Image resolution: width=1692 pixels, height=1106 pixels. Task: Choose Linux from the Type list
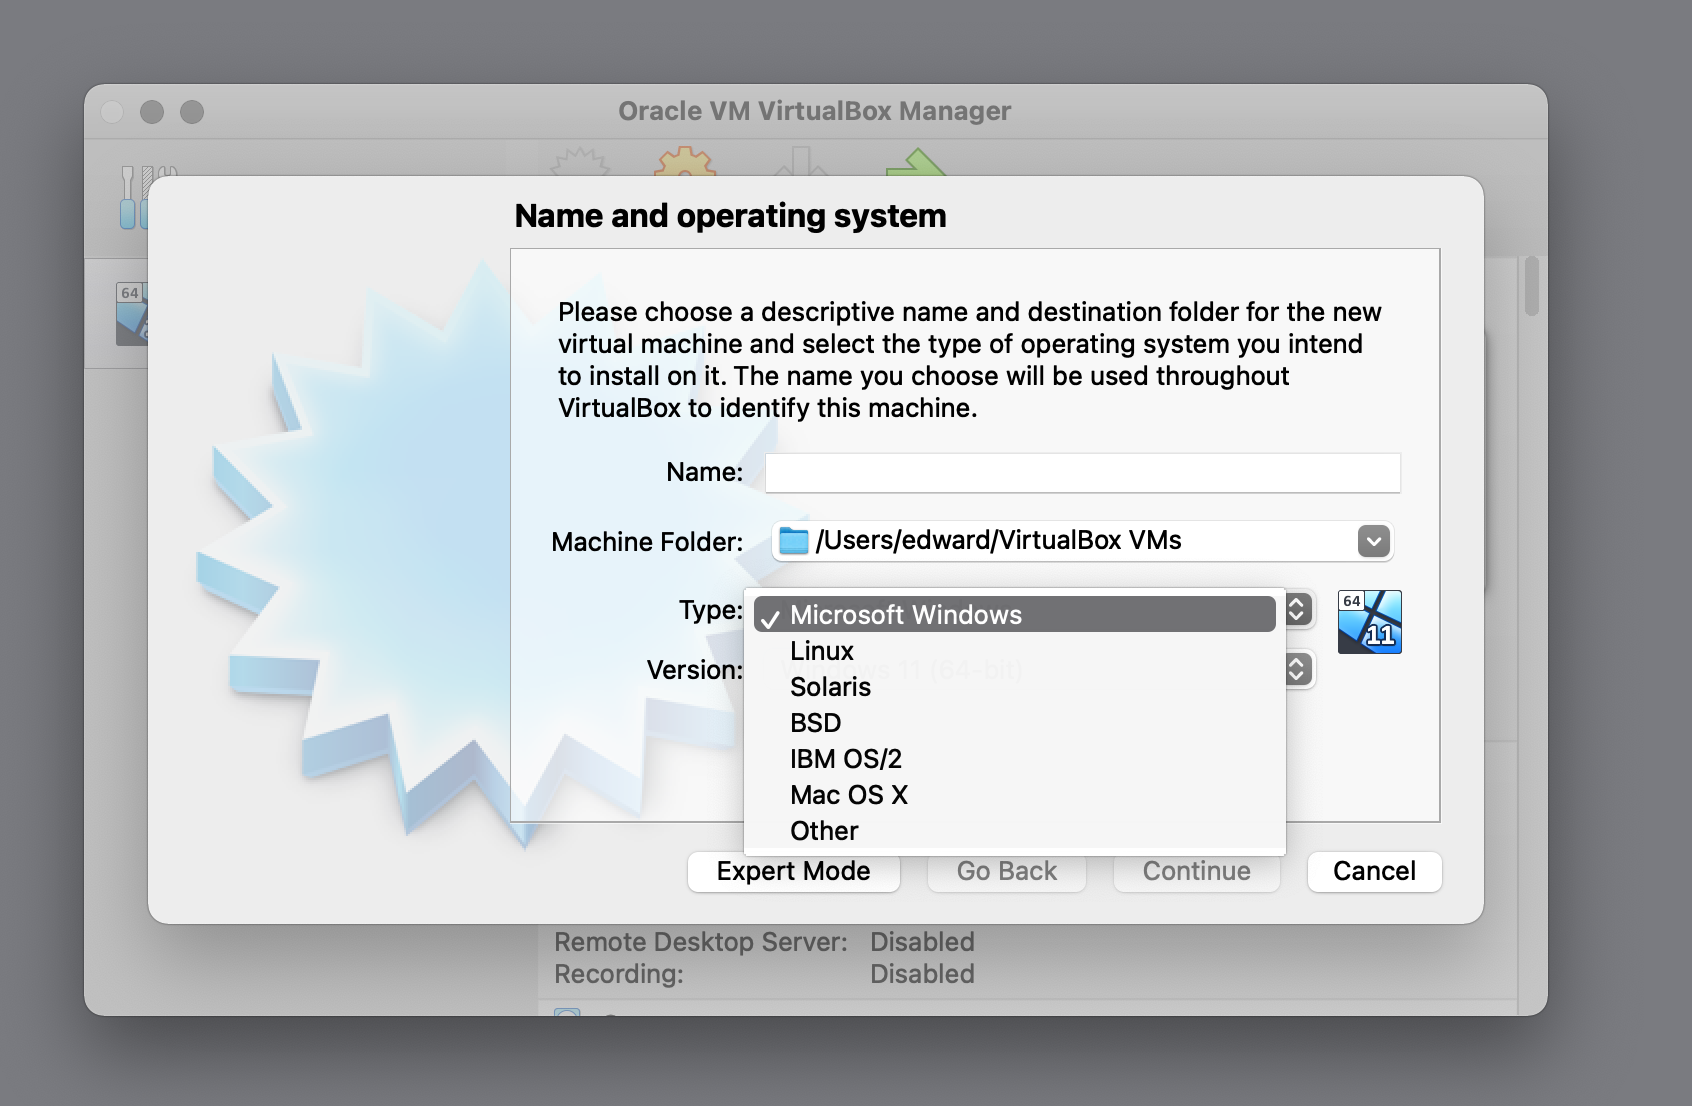point(1014,651)
